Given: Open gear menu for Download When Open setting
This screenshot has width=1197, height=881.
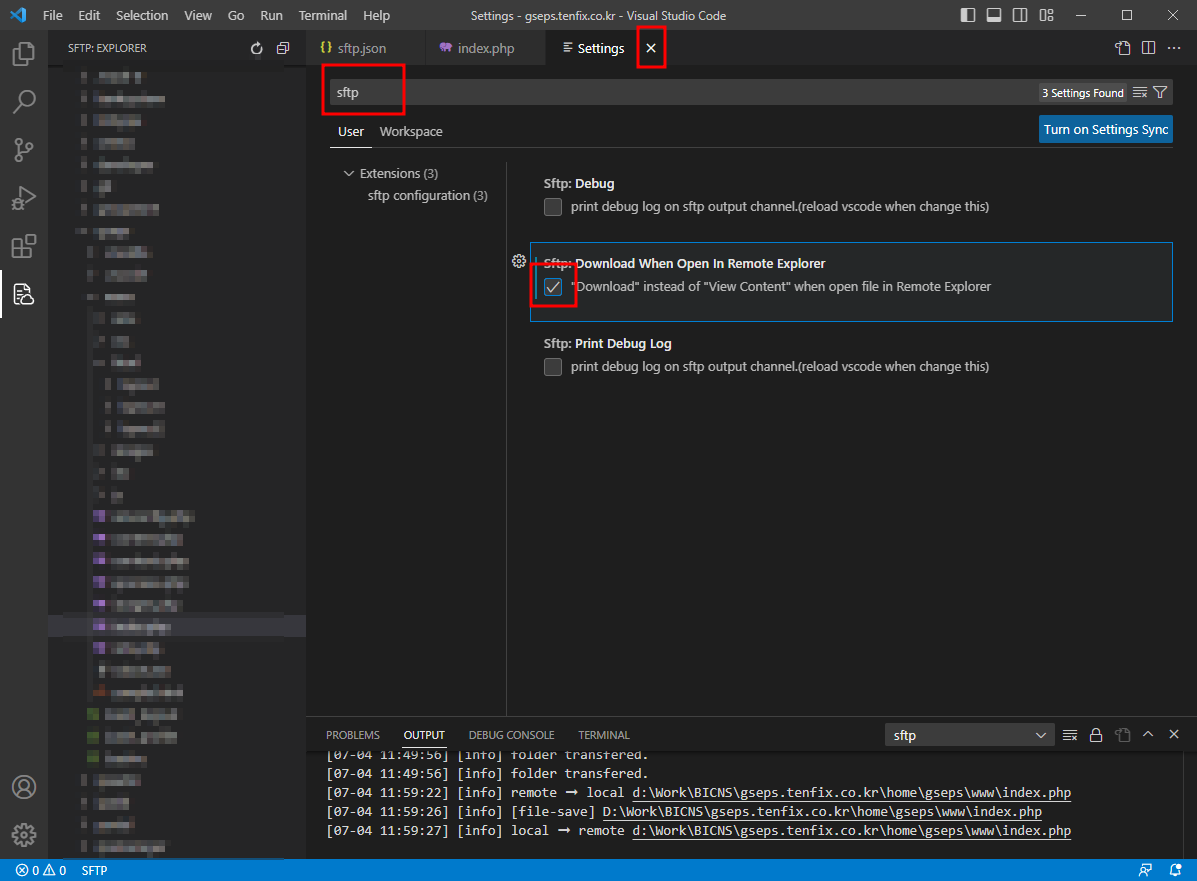Looking at the screenshot, I should coord(519,261).
